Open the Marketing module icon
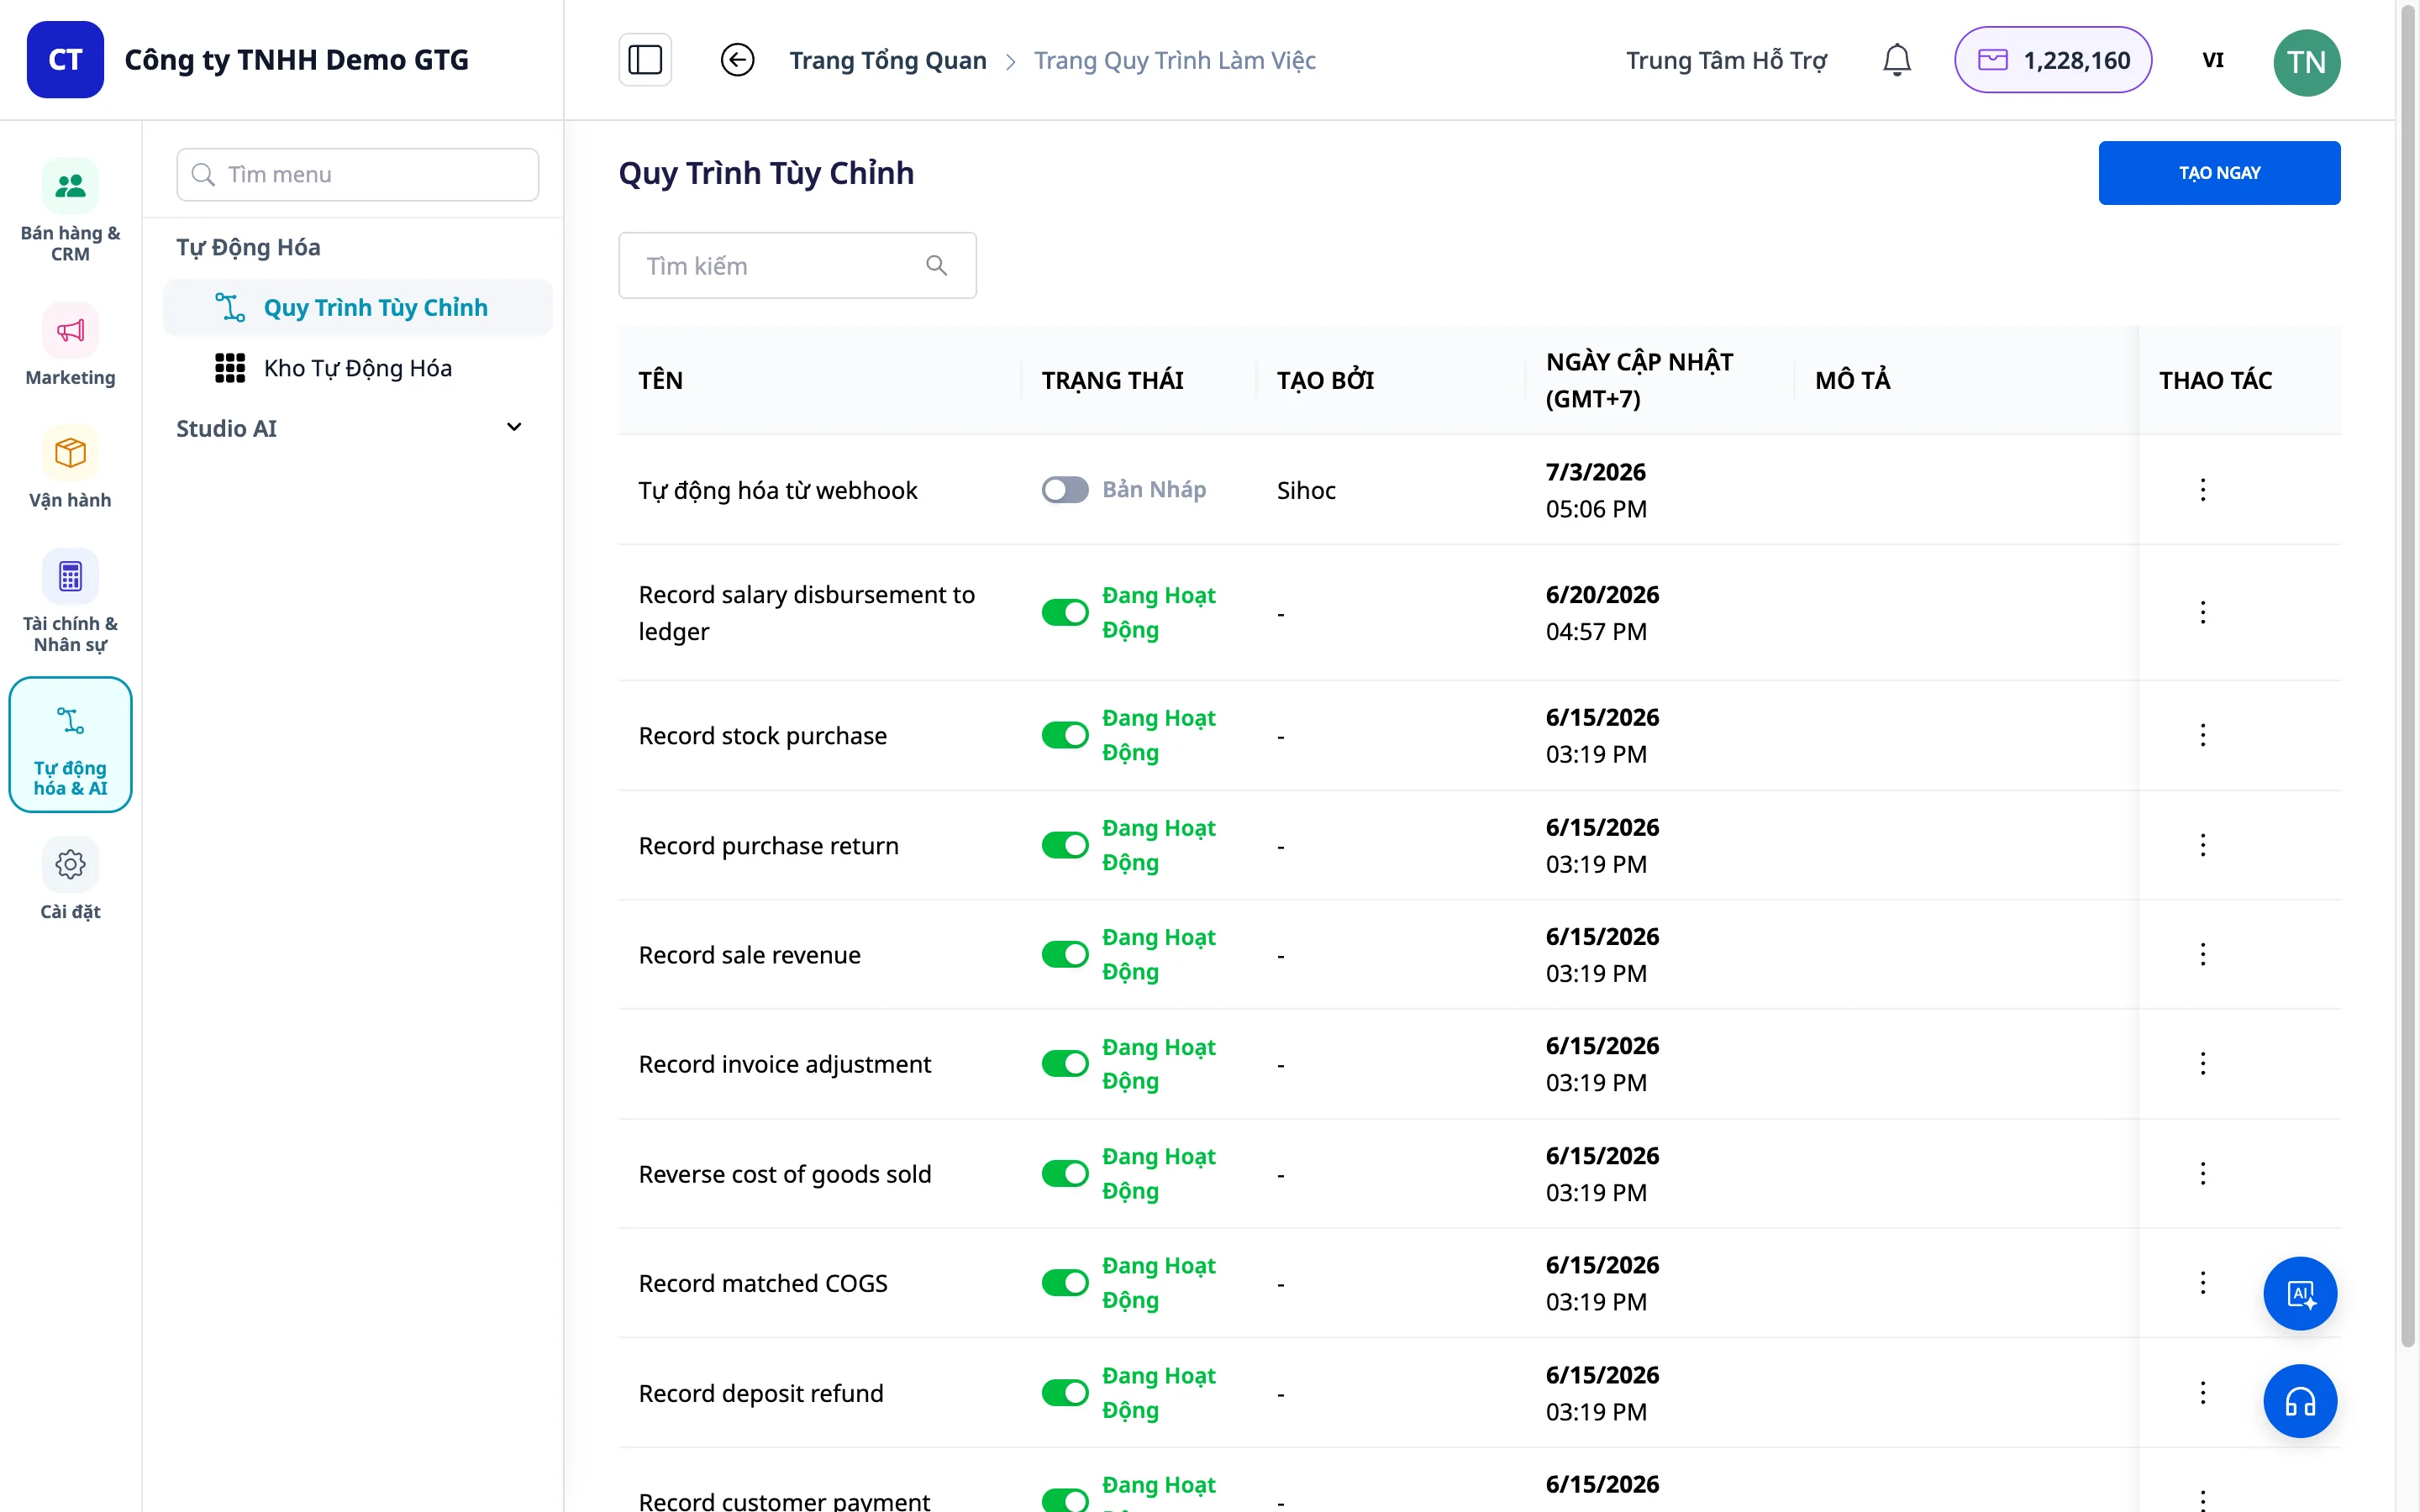 70,330
